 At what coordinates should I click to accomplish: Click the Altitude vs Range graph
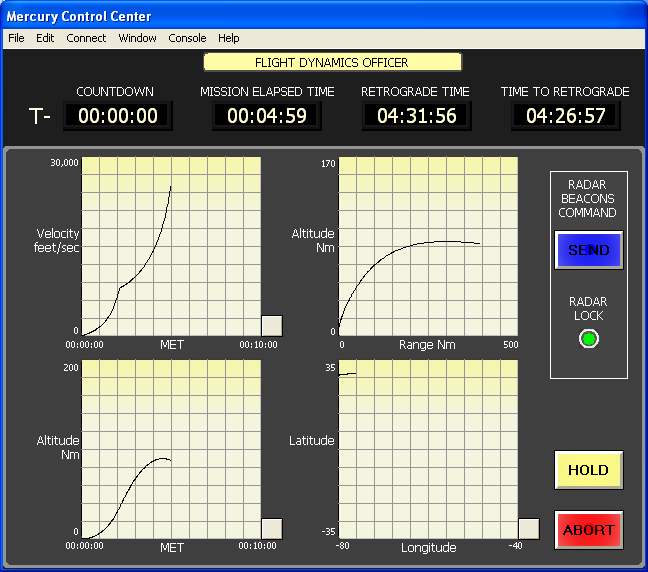click(x=428, y=246)
